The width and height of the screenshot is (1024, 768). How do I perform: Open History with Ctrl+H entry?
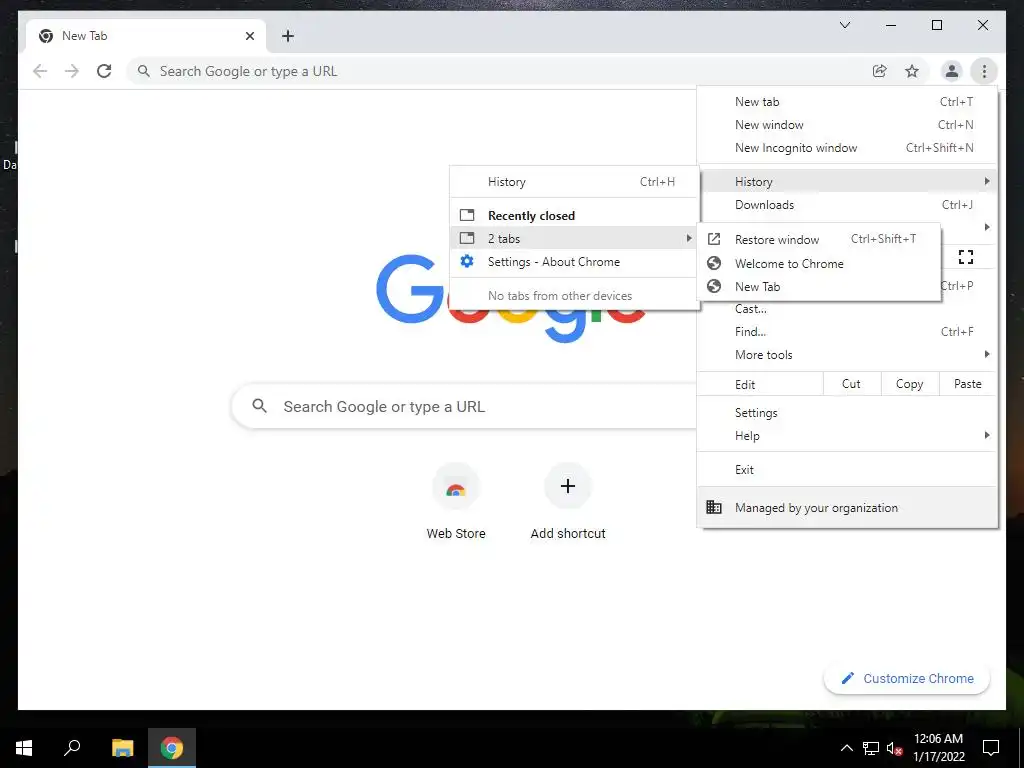click(x=575, y=182)
